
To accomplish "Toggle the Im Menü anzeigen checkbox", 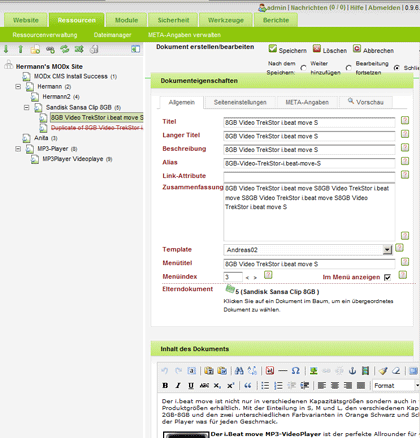I will pos(387,277).
